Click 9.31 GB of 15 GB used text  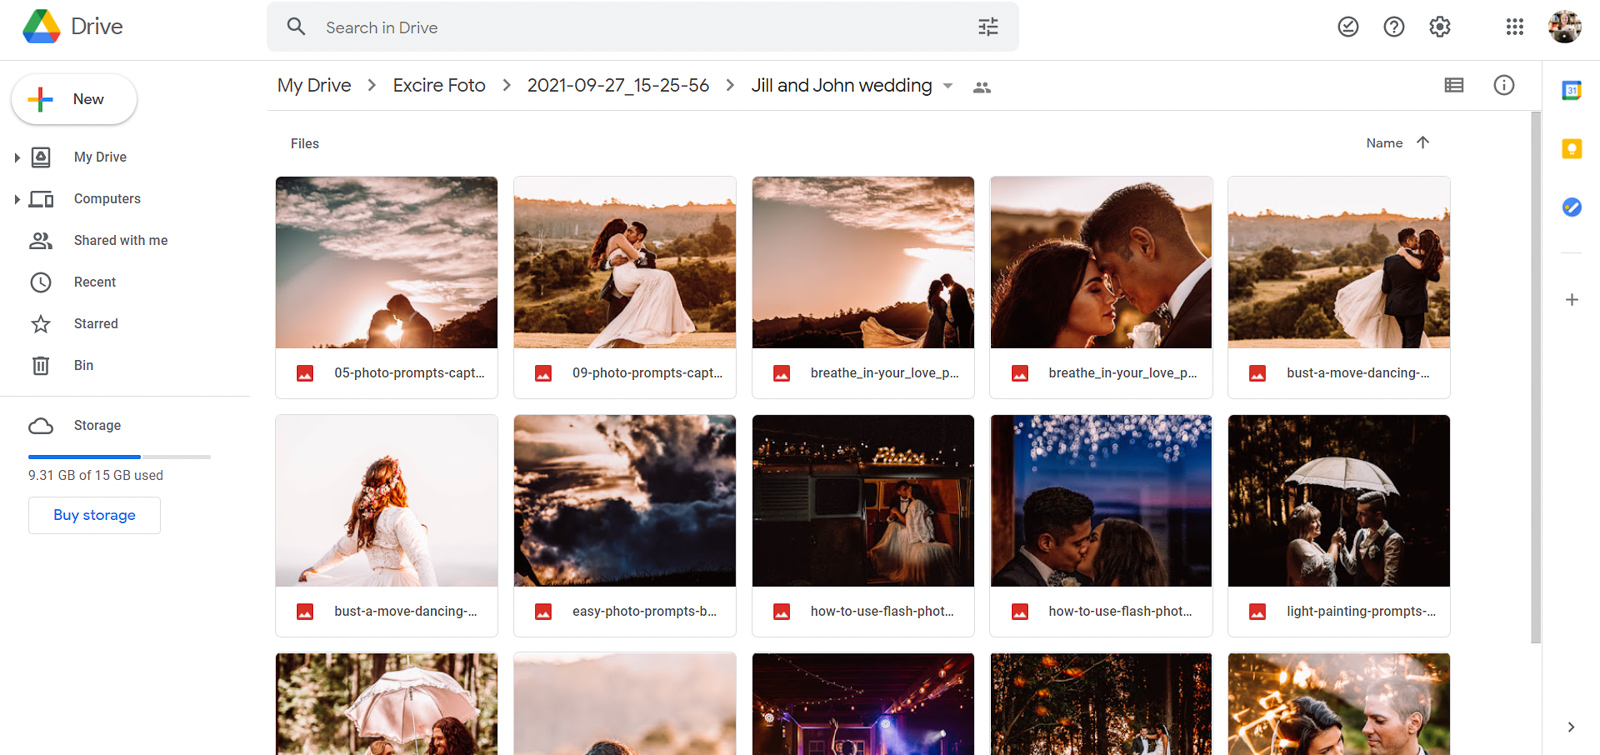pyautogui.click(x=96, y=476)
